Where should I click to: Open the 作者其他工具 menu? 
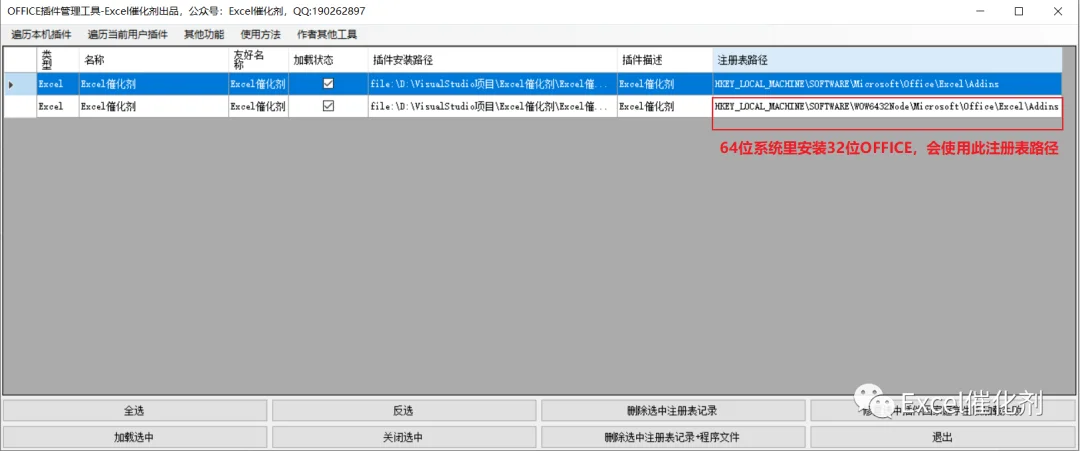click(x=326, y=34)
